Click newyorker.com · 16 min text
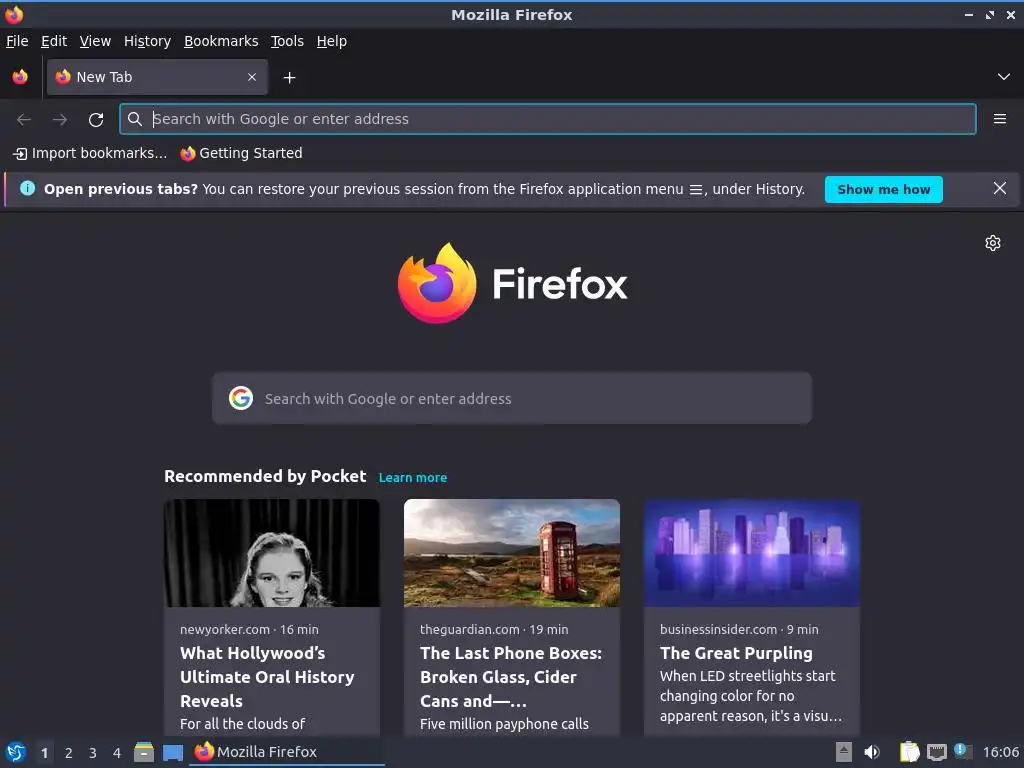 point(249,630)
